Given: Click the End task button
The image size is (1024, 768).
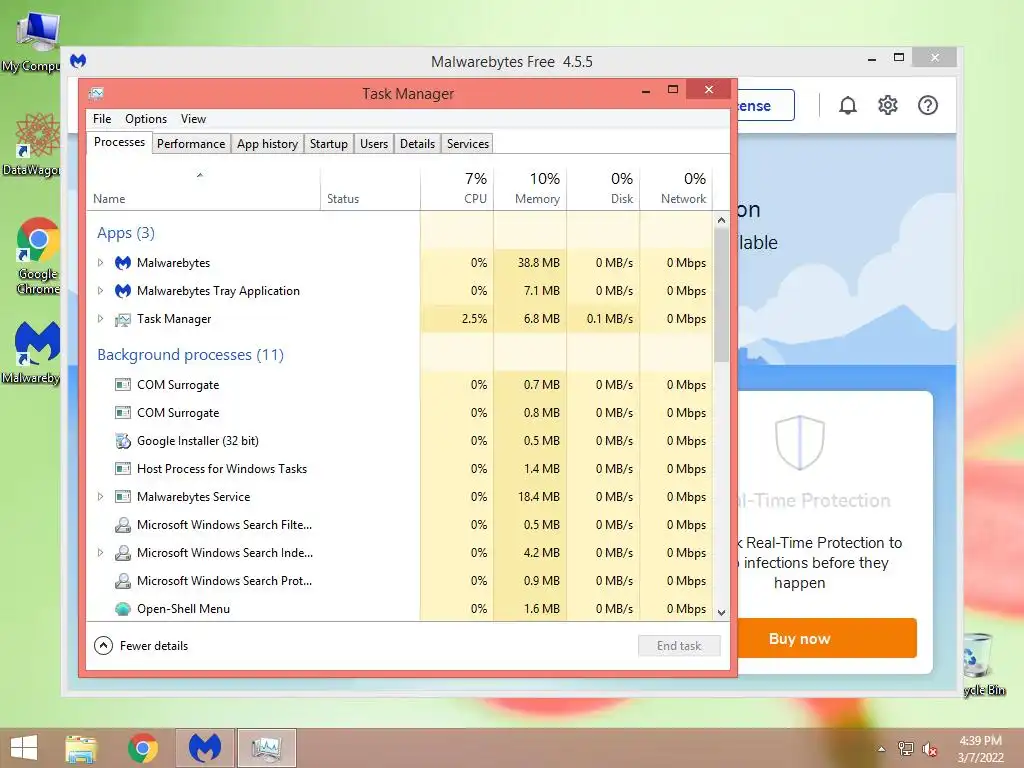Looking at the screenshot, I should click(679, 646).
